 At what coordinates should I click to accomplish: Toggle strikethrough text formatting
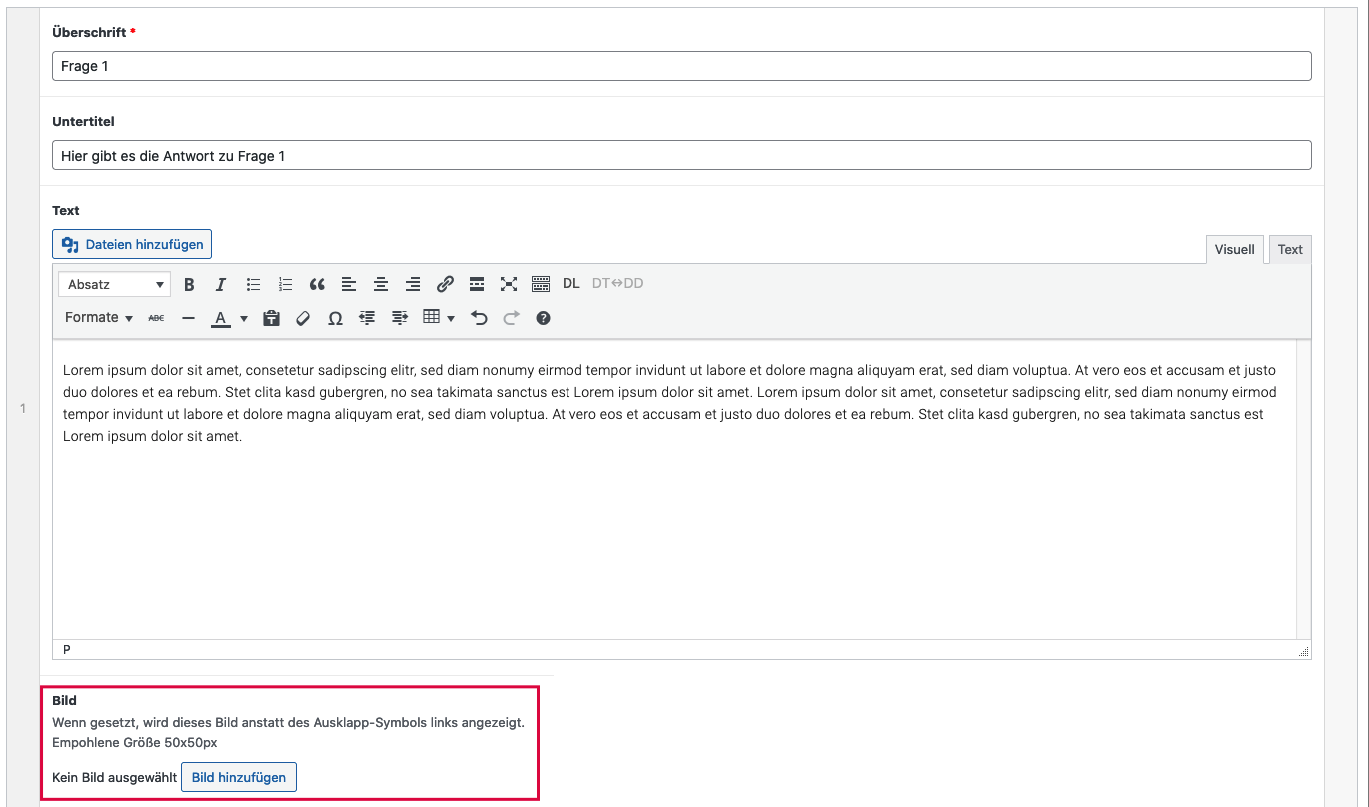[156, 319]
